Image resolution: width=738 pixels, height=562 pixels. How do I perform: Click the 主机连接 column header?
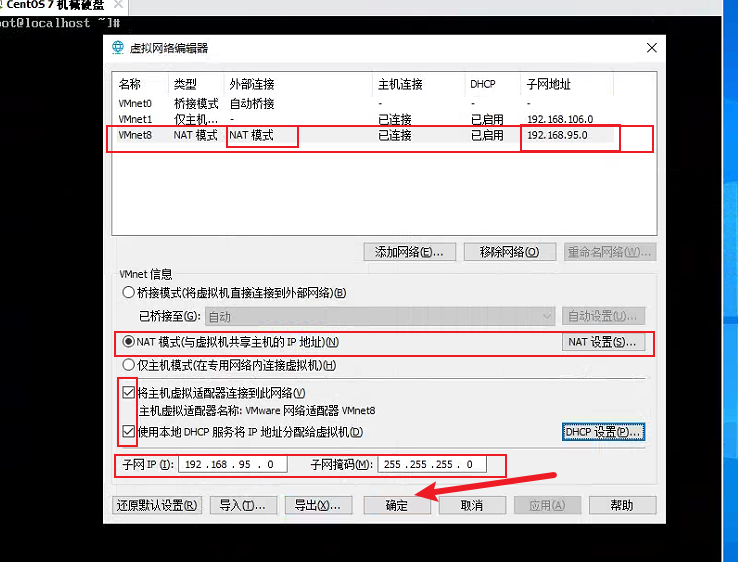419,84
